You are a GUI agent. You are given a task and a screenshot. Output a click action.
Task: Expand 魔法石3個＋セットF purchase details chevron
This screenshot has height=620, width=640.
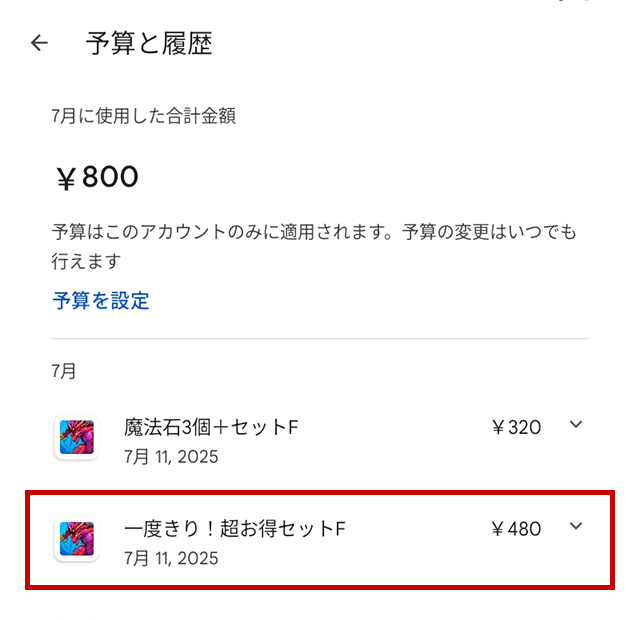[575, 425]
